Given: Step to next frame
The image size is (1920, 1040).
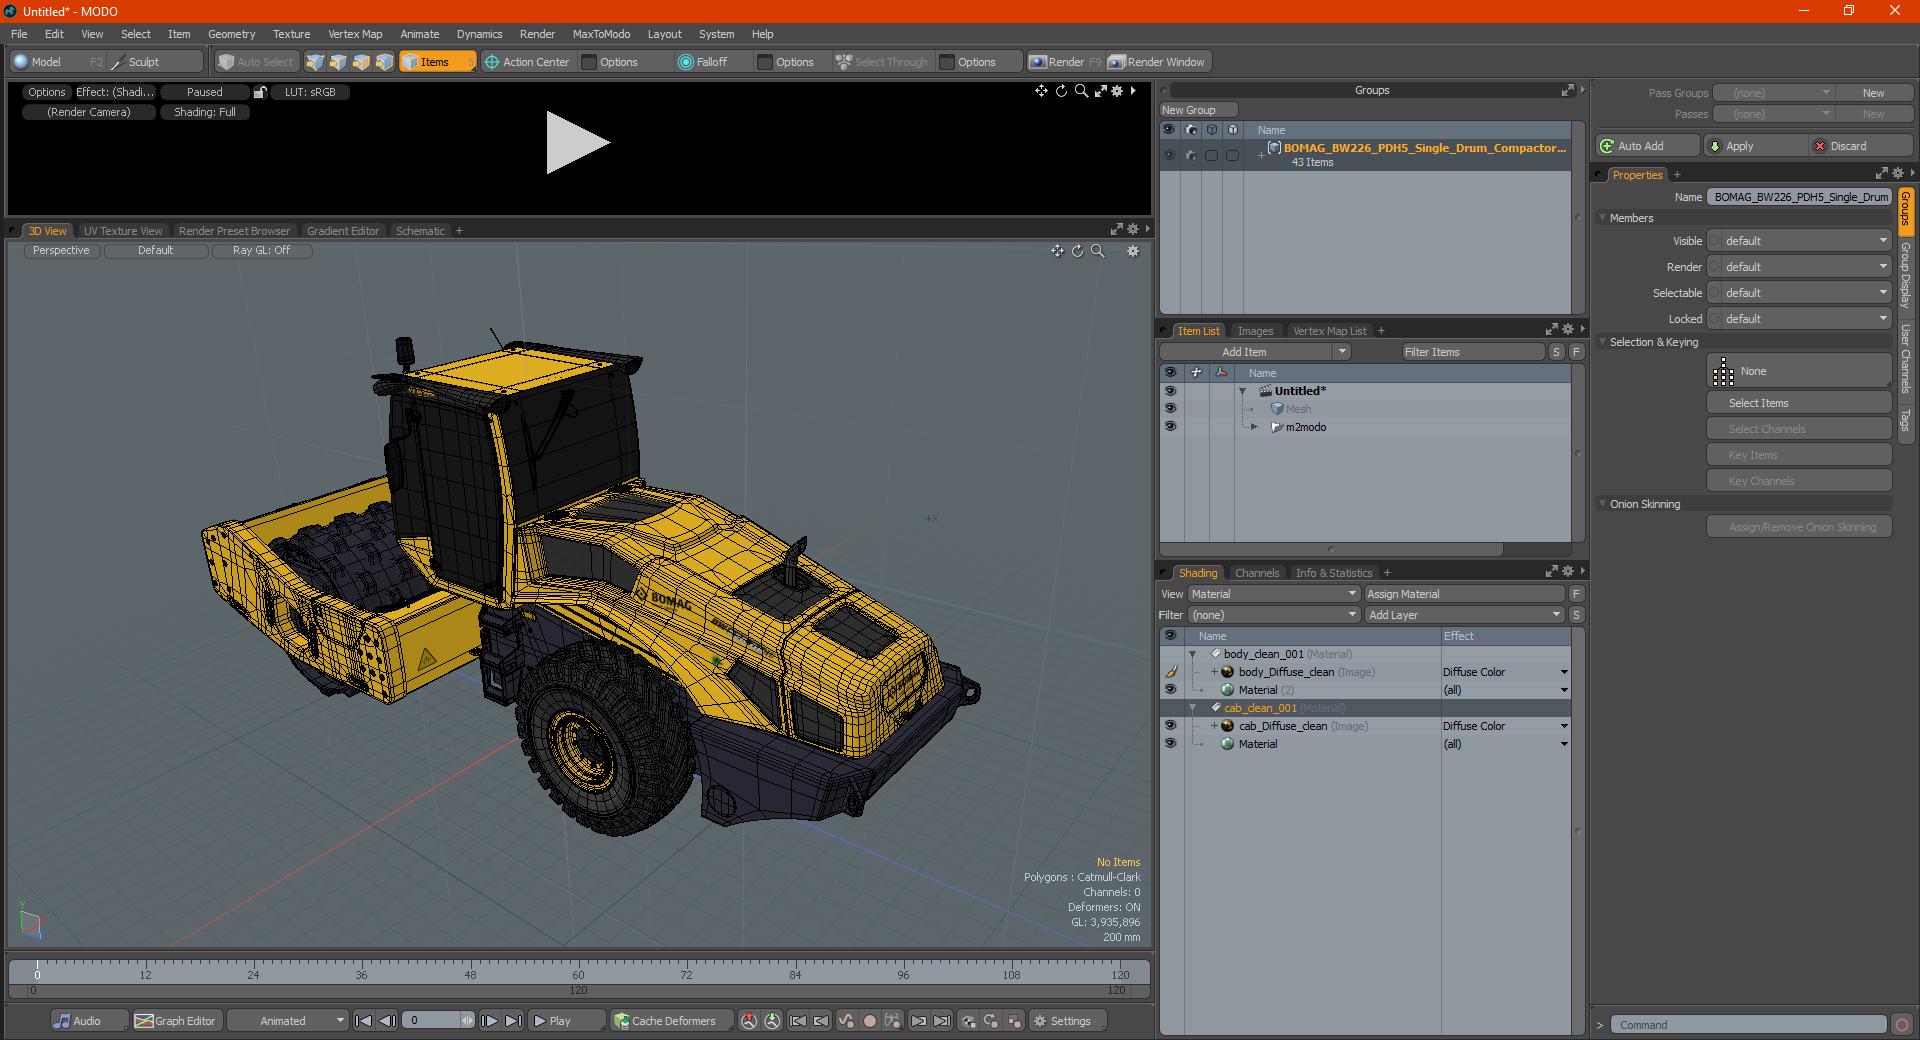Looking at the screenshot, I should pos(489,1021).
